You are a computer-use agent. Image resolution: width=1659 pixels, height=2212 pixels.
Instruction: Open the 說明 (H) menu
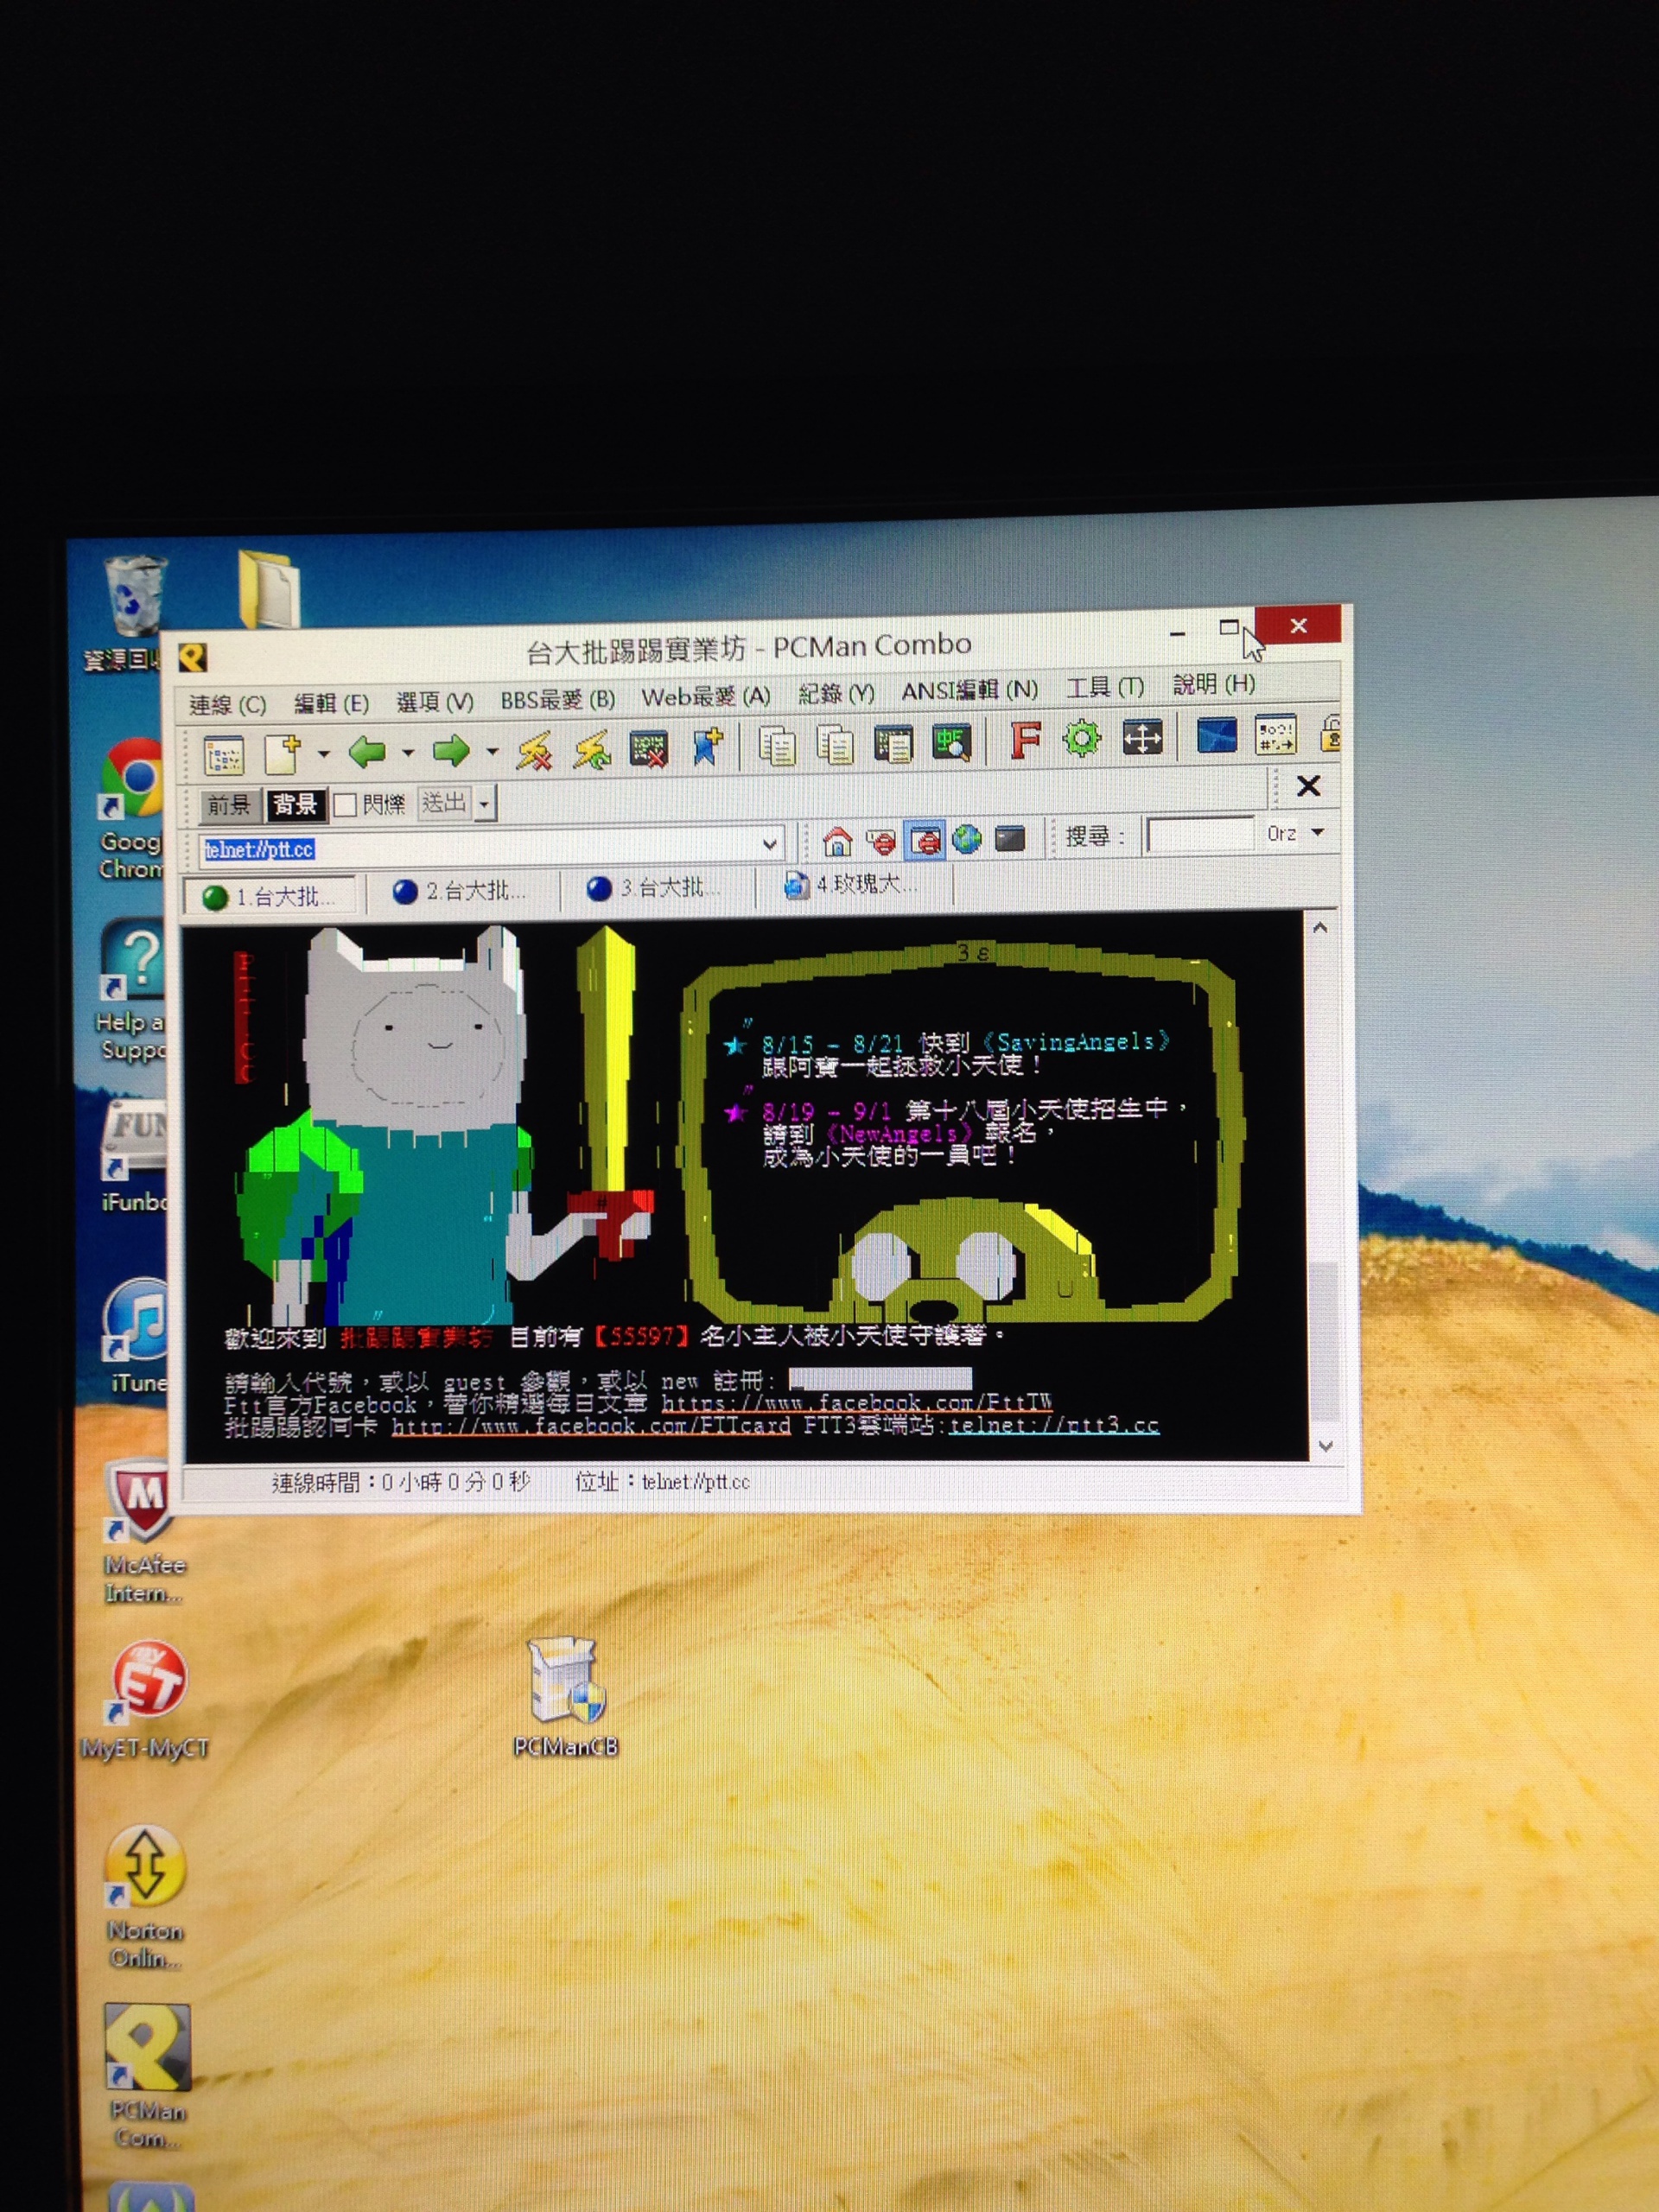1213,684
